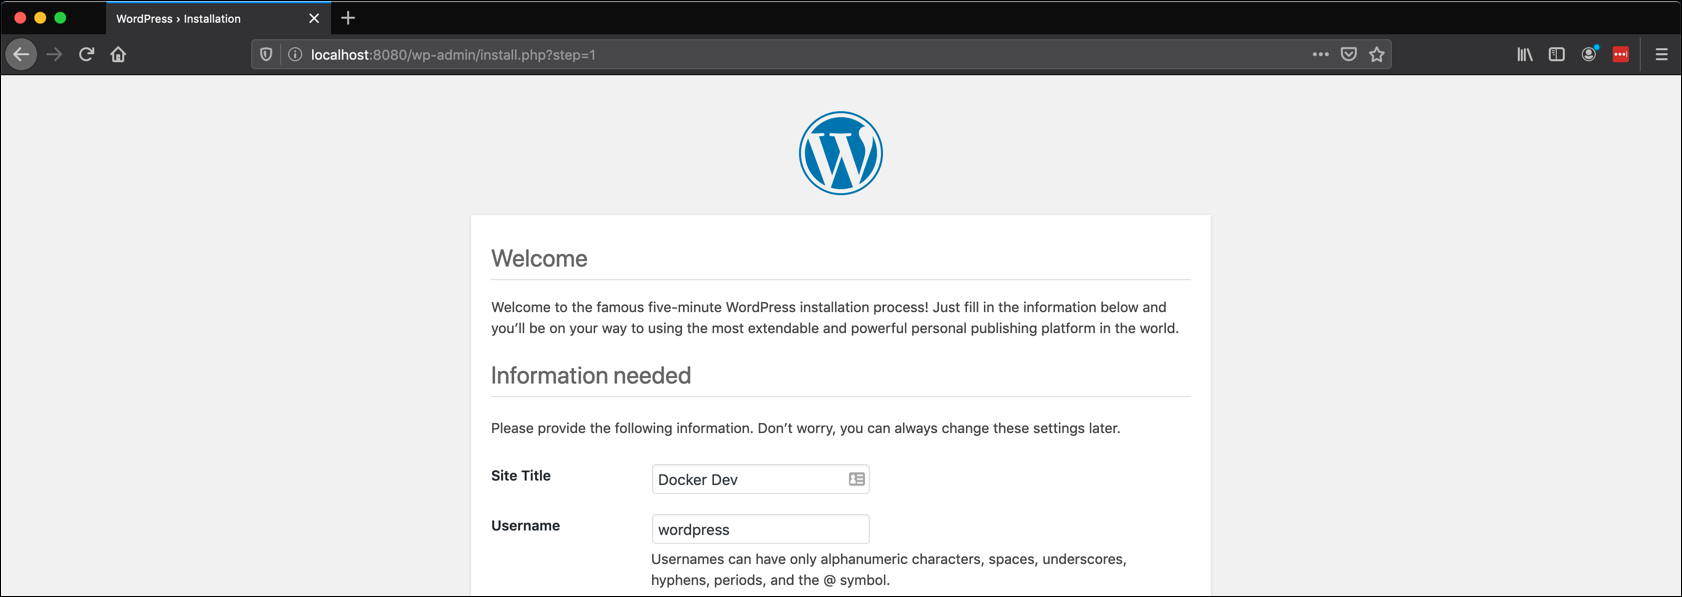Bookmark this page with the star icon
Image resolution: width=1682 pixels, height=597 pixels.
[x=1377, y=55]
